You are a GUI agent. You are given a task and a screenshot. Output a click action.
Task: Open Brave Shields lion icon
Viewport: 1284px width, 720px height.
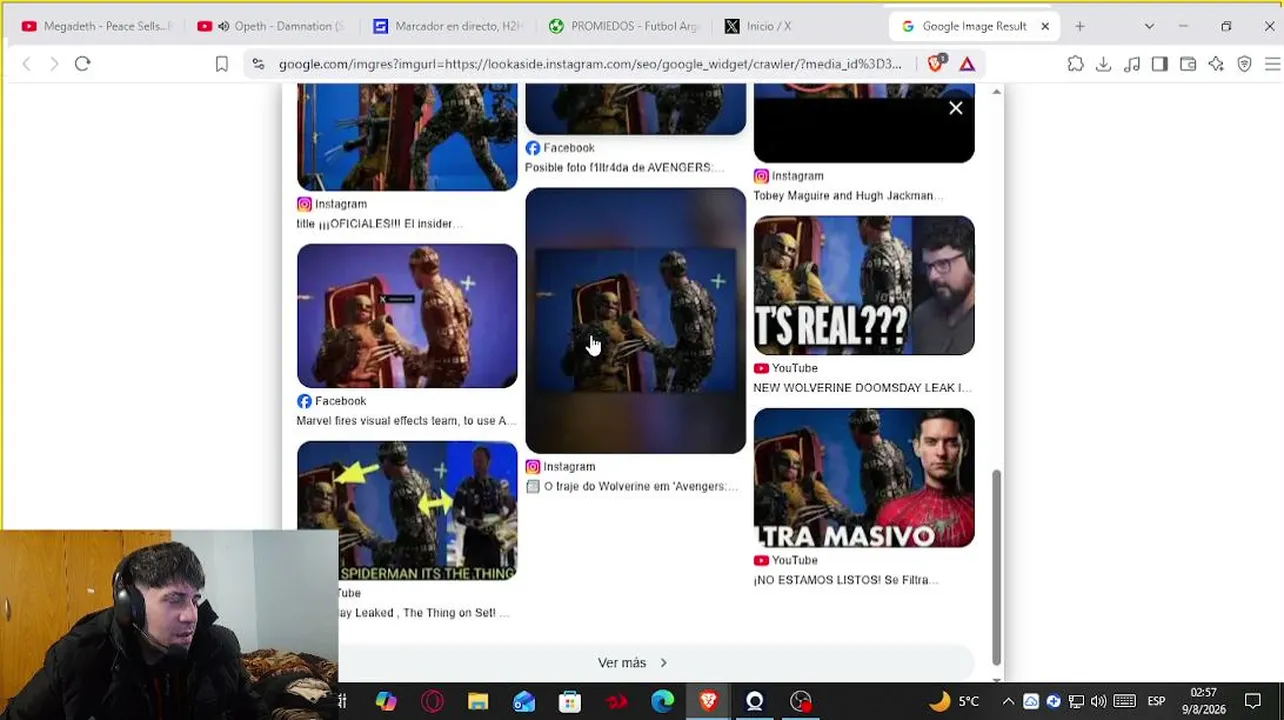point(936,63)
